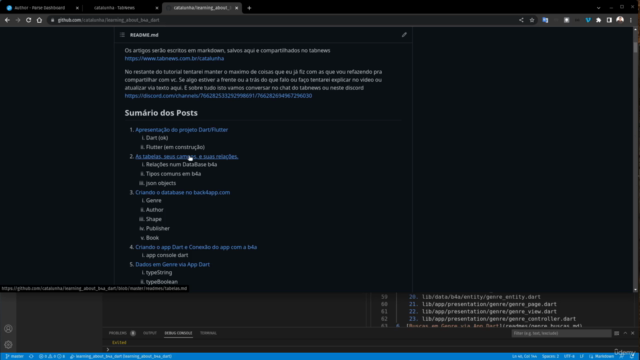This screenshot has height=360, width=640.
Task: Click 'Publisher' sub-item in list
Action: click(x=158, y=229)
